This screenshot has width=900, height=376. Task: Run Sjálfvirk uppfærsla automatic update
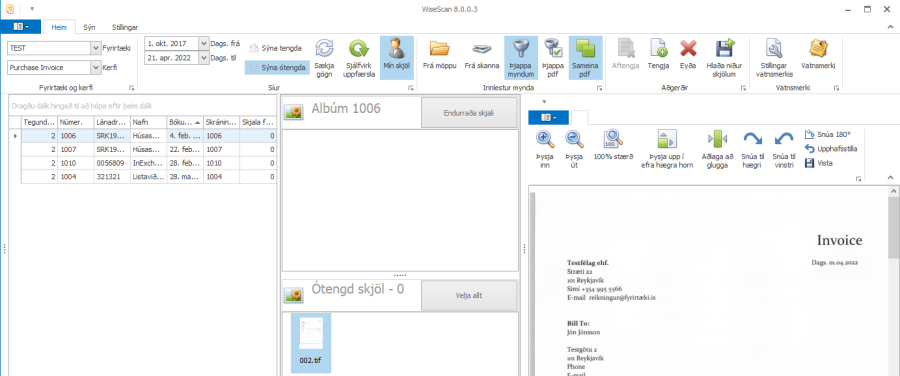(x=359, y=58)
